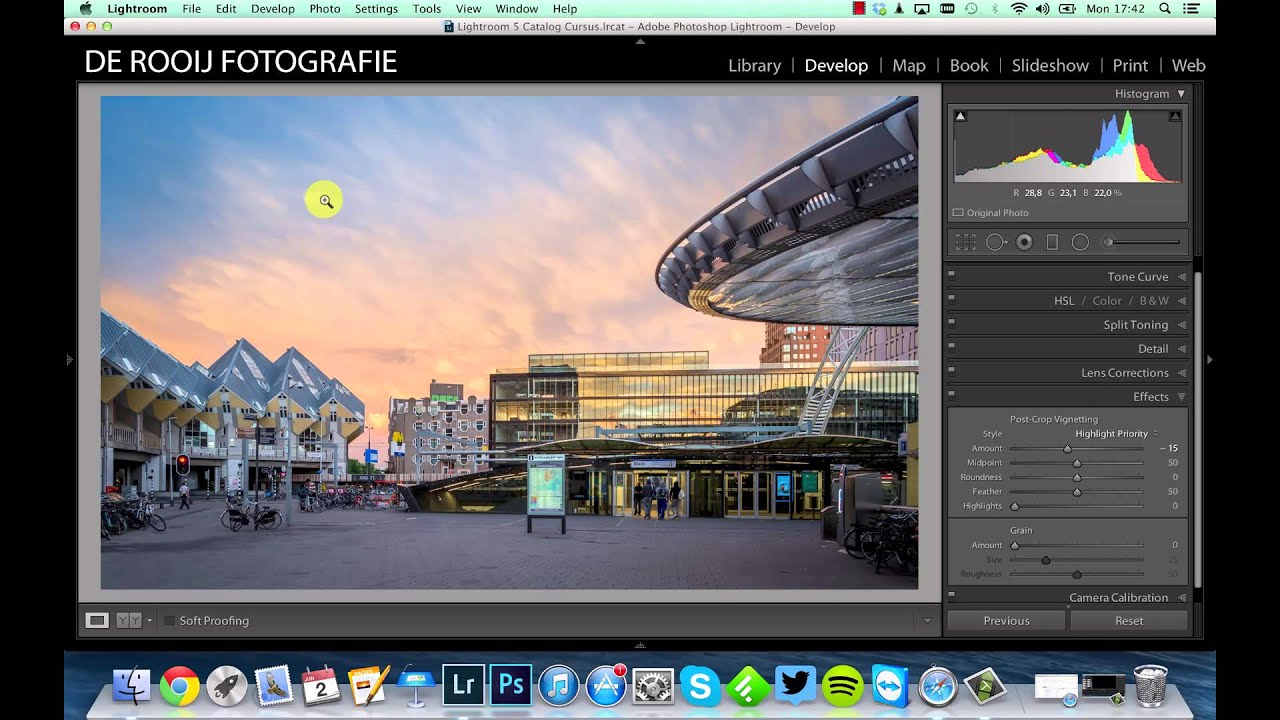Adjust the vignette Feather slider
This screenshot has height=720, width=1280.
click(1076, 492)
